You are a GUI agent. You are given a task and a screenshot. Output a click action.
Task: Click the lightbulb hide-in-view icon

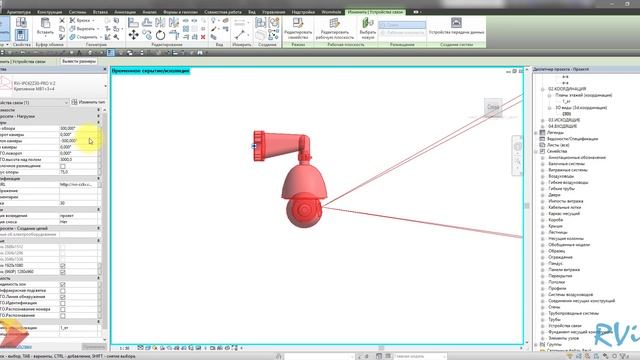213,20
